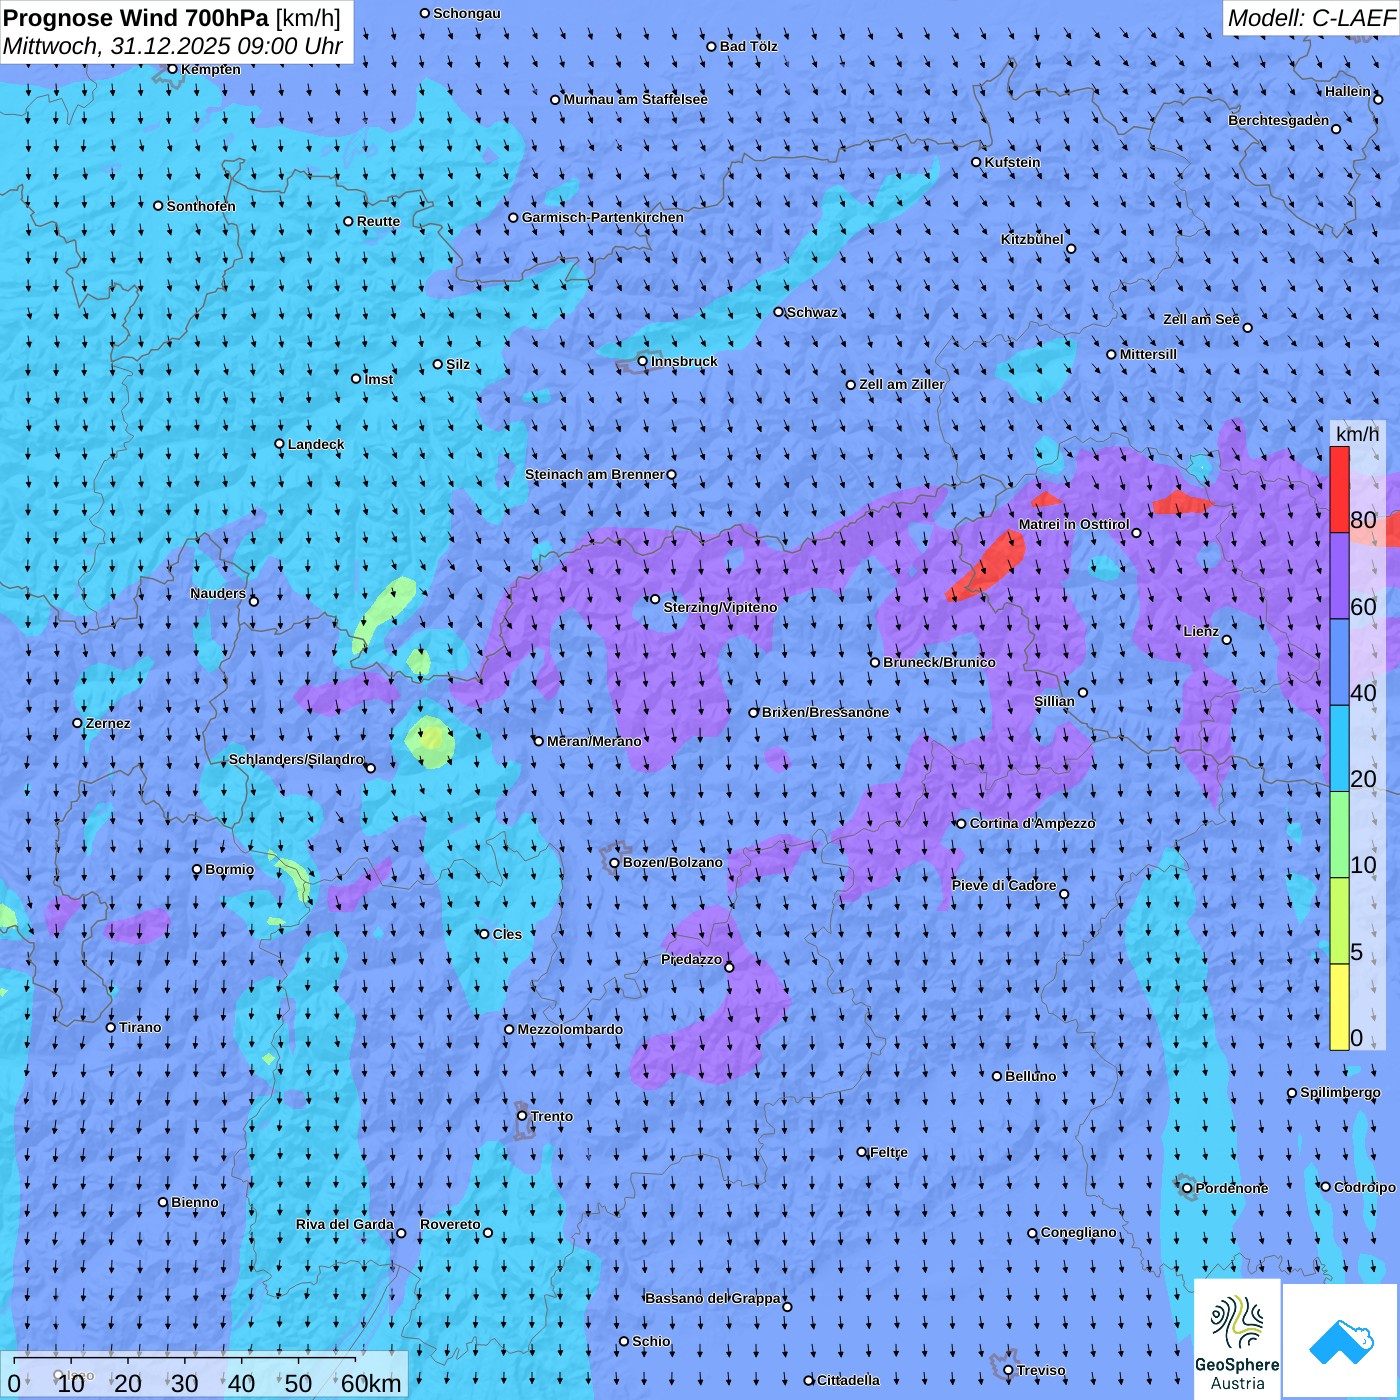The image size is (1400, 1400).
Task: Click the date 'Mittwoch, 31.12.2025 09:00 Uhr'
Action: 173,47
